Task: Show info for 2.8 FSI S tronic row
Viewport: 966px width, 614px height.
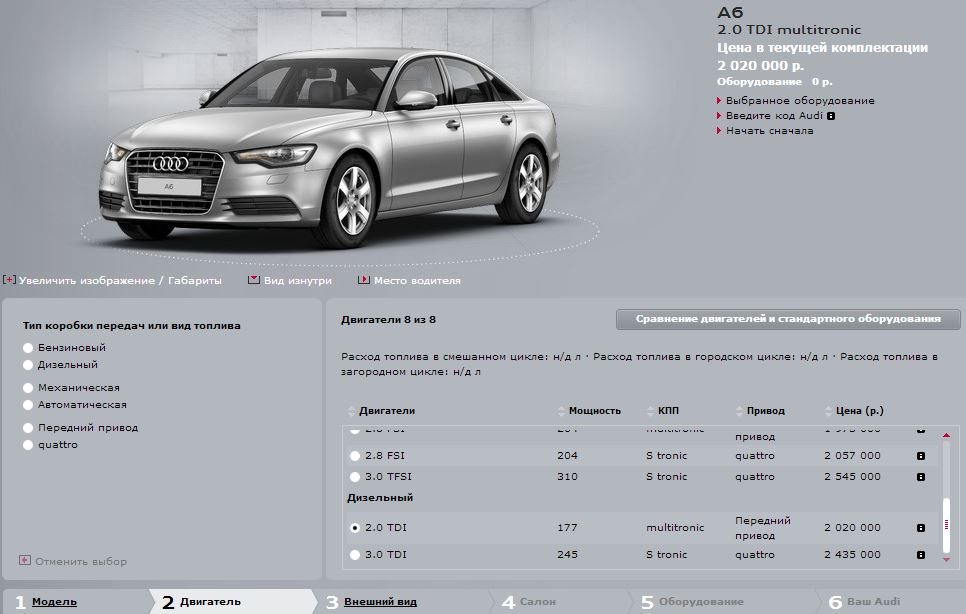Action: (x=920, y=456)
